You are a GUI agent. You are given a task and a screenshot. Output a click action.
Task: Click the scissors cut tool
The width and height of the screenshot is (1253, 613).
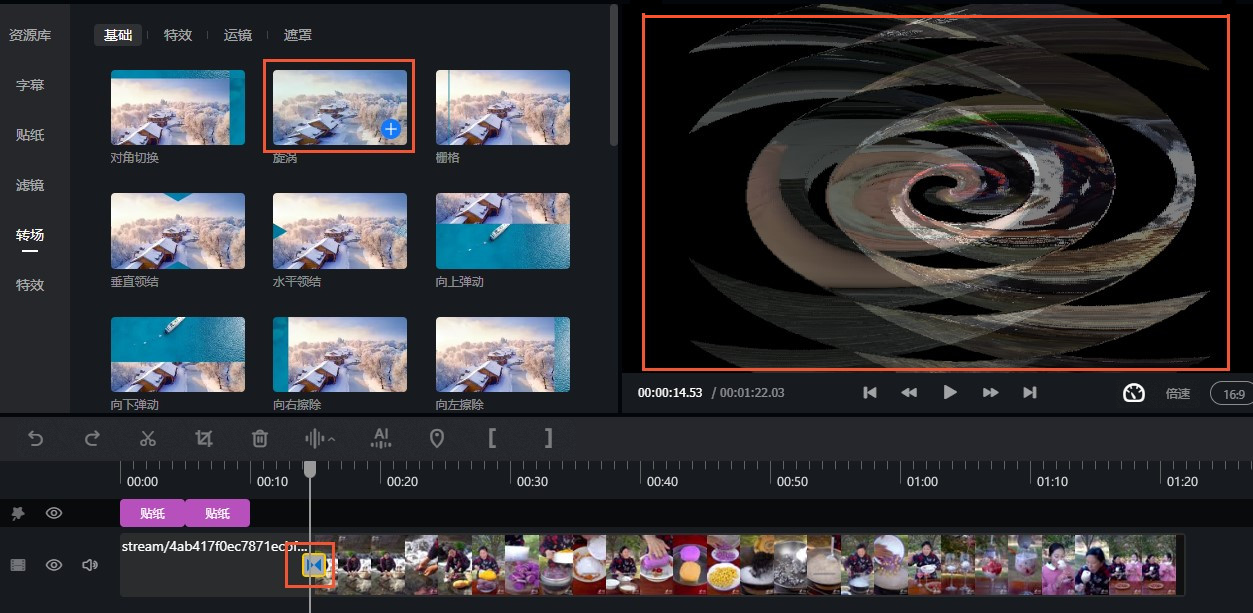148,438
